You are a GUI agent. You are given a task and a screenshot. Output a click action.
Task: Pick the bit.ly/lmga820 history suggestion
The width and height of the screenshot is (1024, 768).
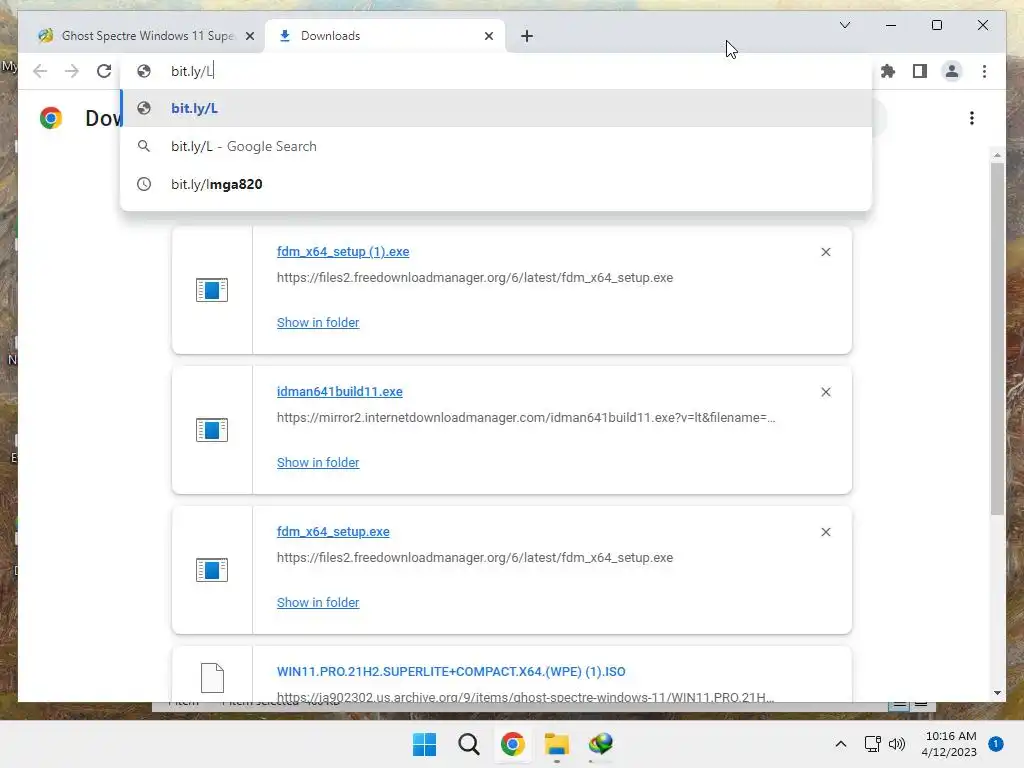tap(496, 184)
